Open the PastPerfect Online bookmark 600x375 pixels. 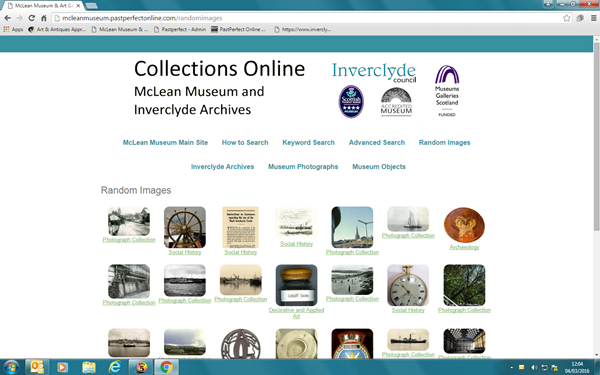(238, 29)
